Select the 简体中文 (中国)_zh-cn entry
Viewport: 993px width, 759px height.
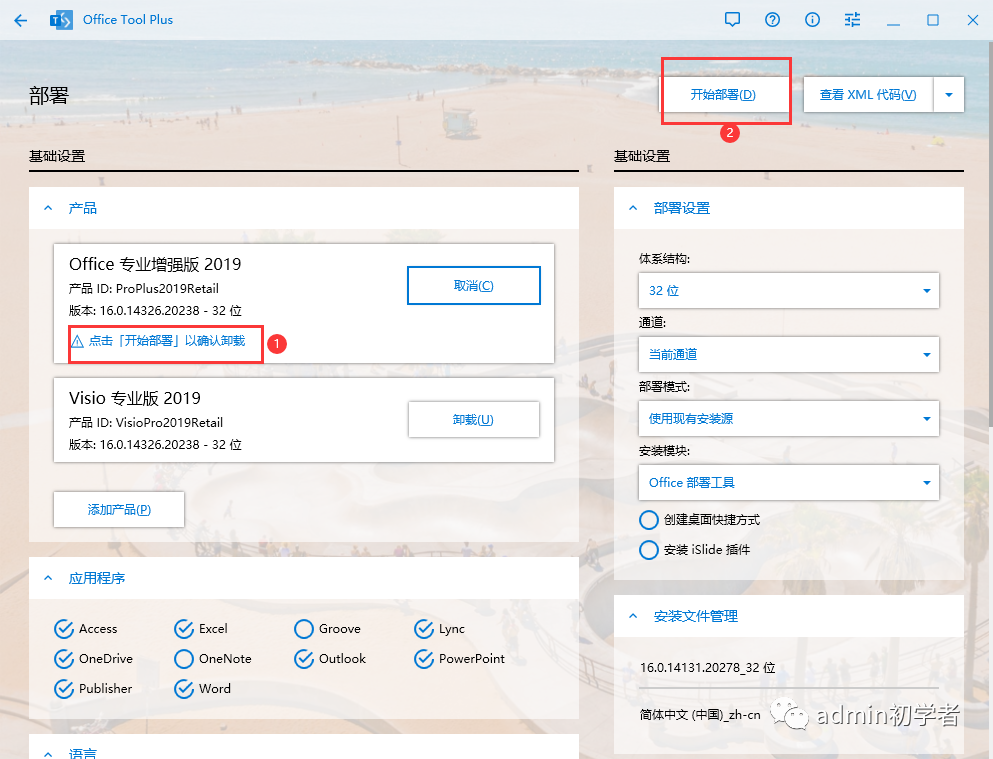pos(700,715)
